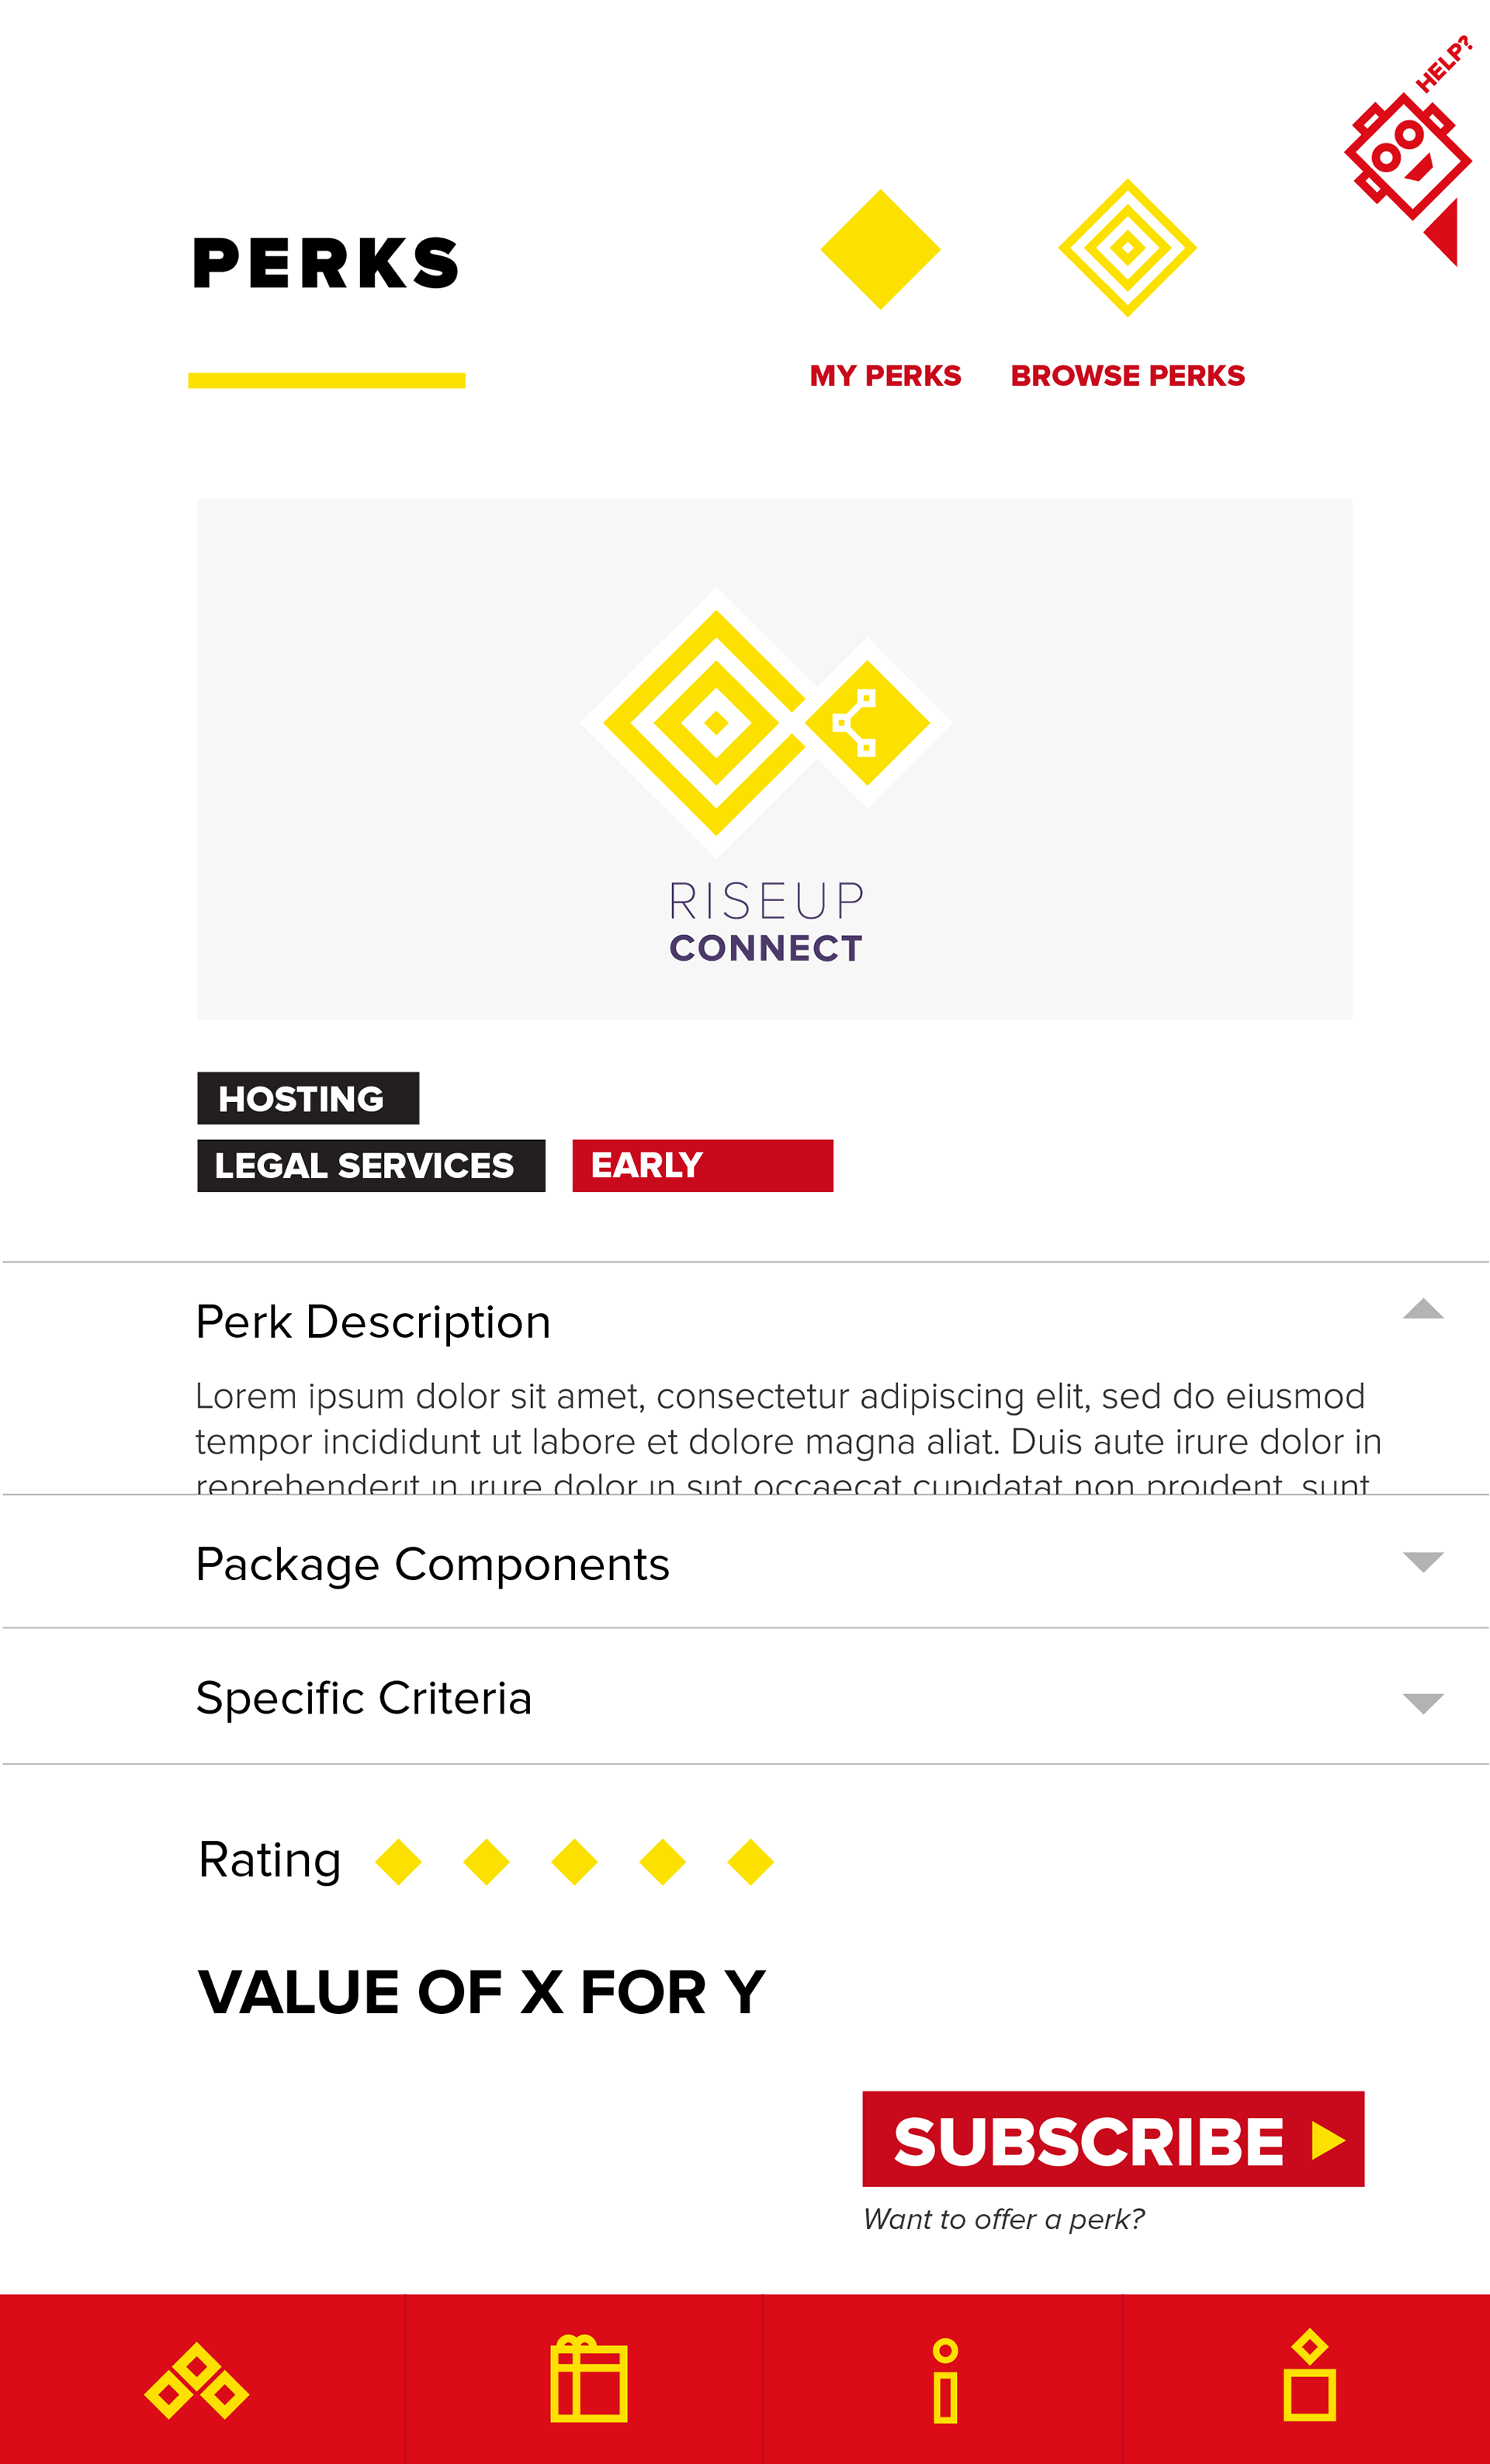Screen dimensions: 1490x2464
Task: Open the gift box icon in bottom bar
Action: tap(588, 2380)
